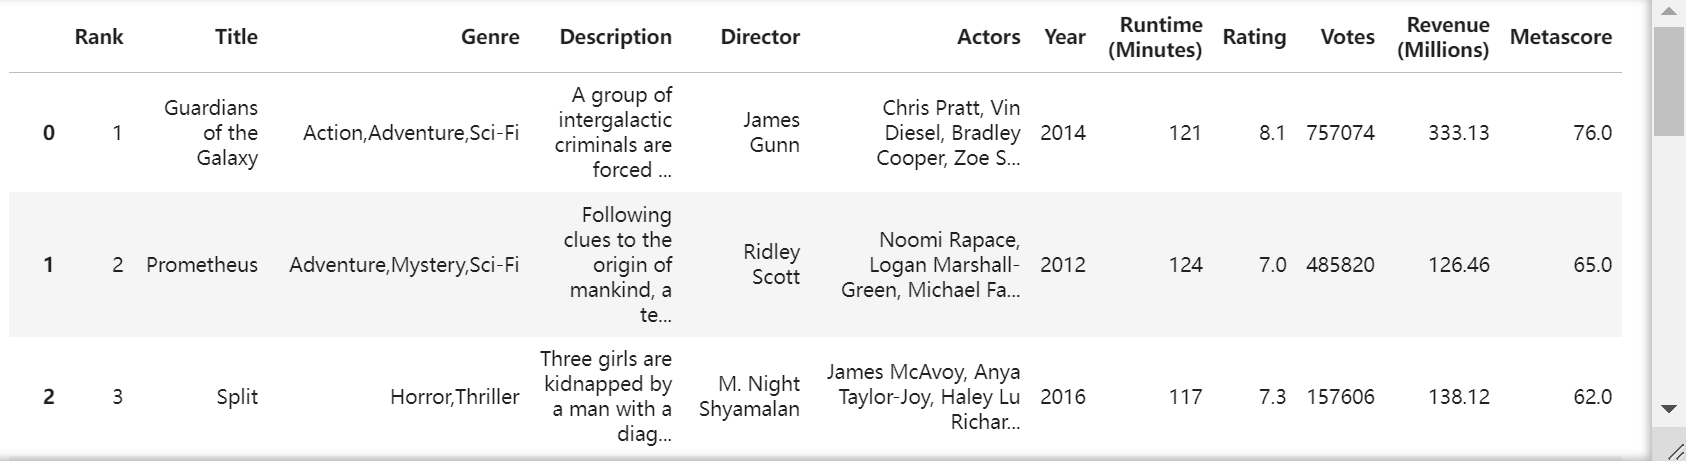
Task: Select the Prometheus title cell
Action: tap(202, 265)
